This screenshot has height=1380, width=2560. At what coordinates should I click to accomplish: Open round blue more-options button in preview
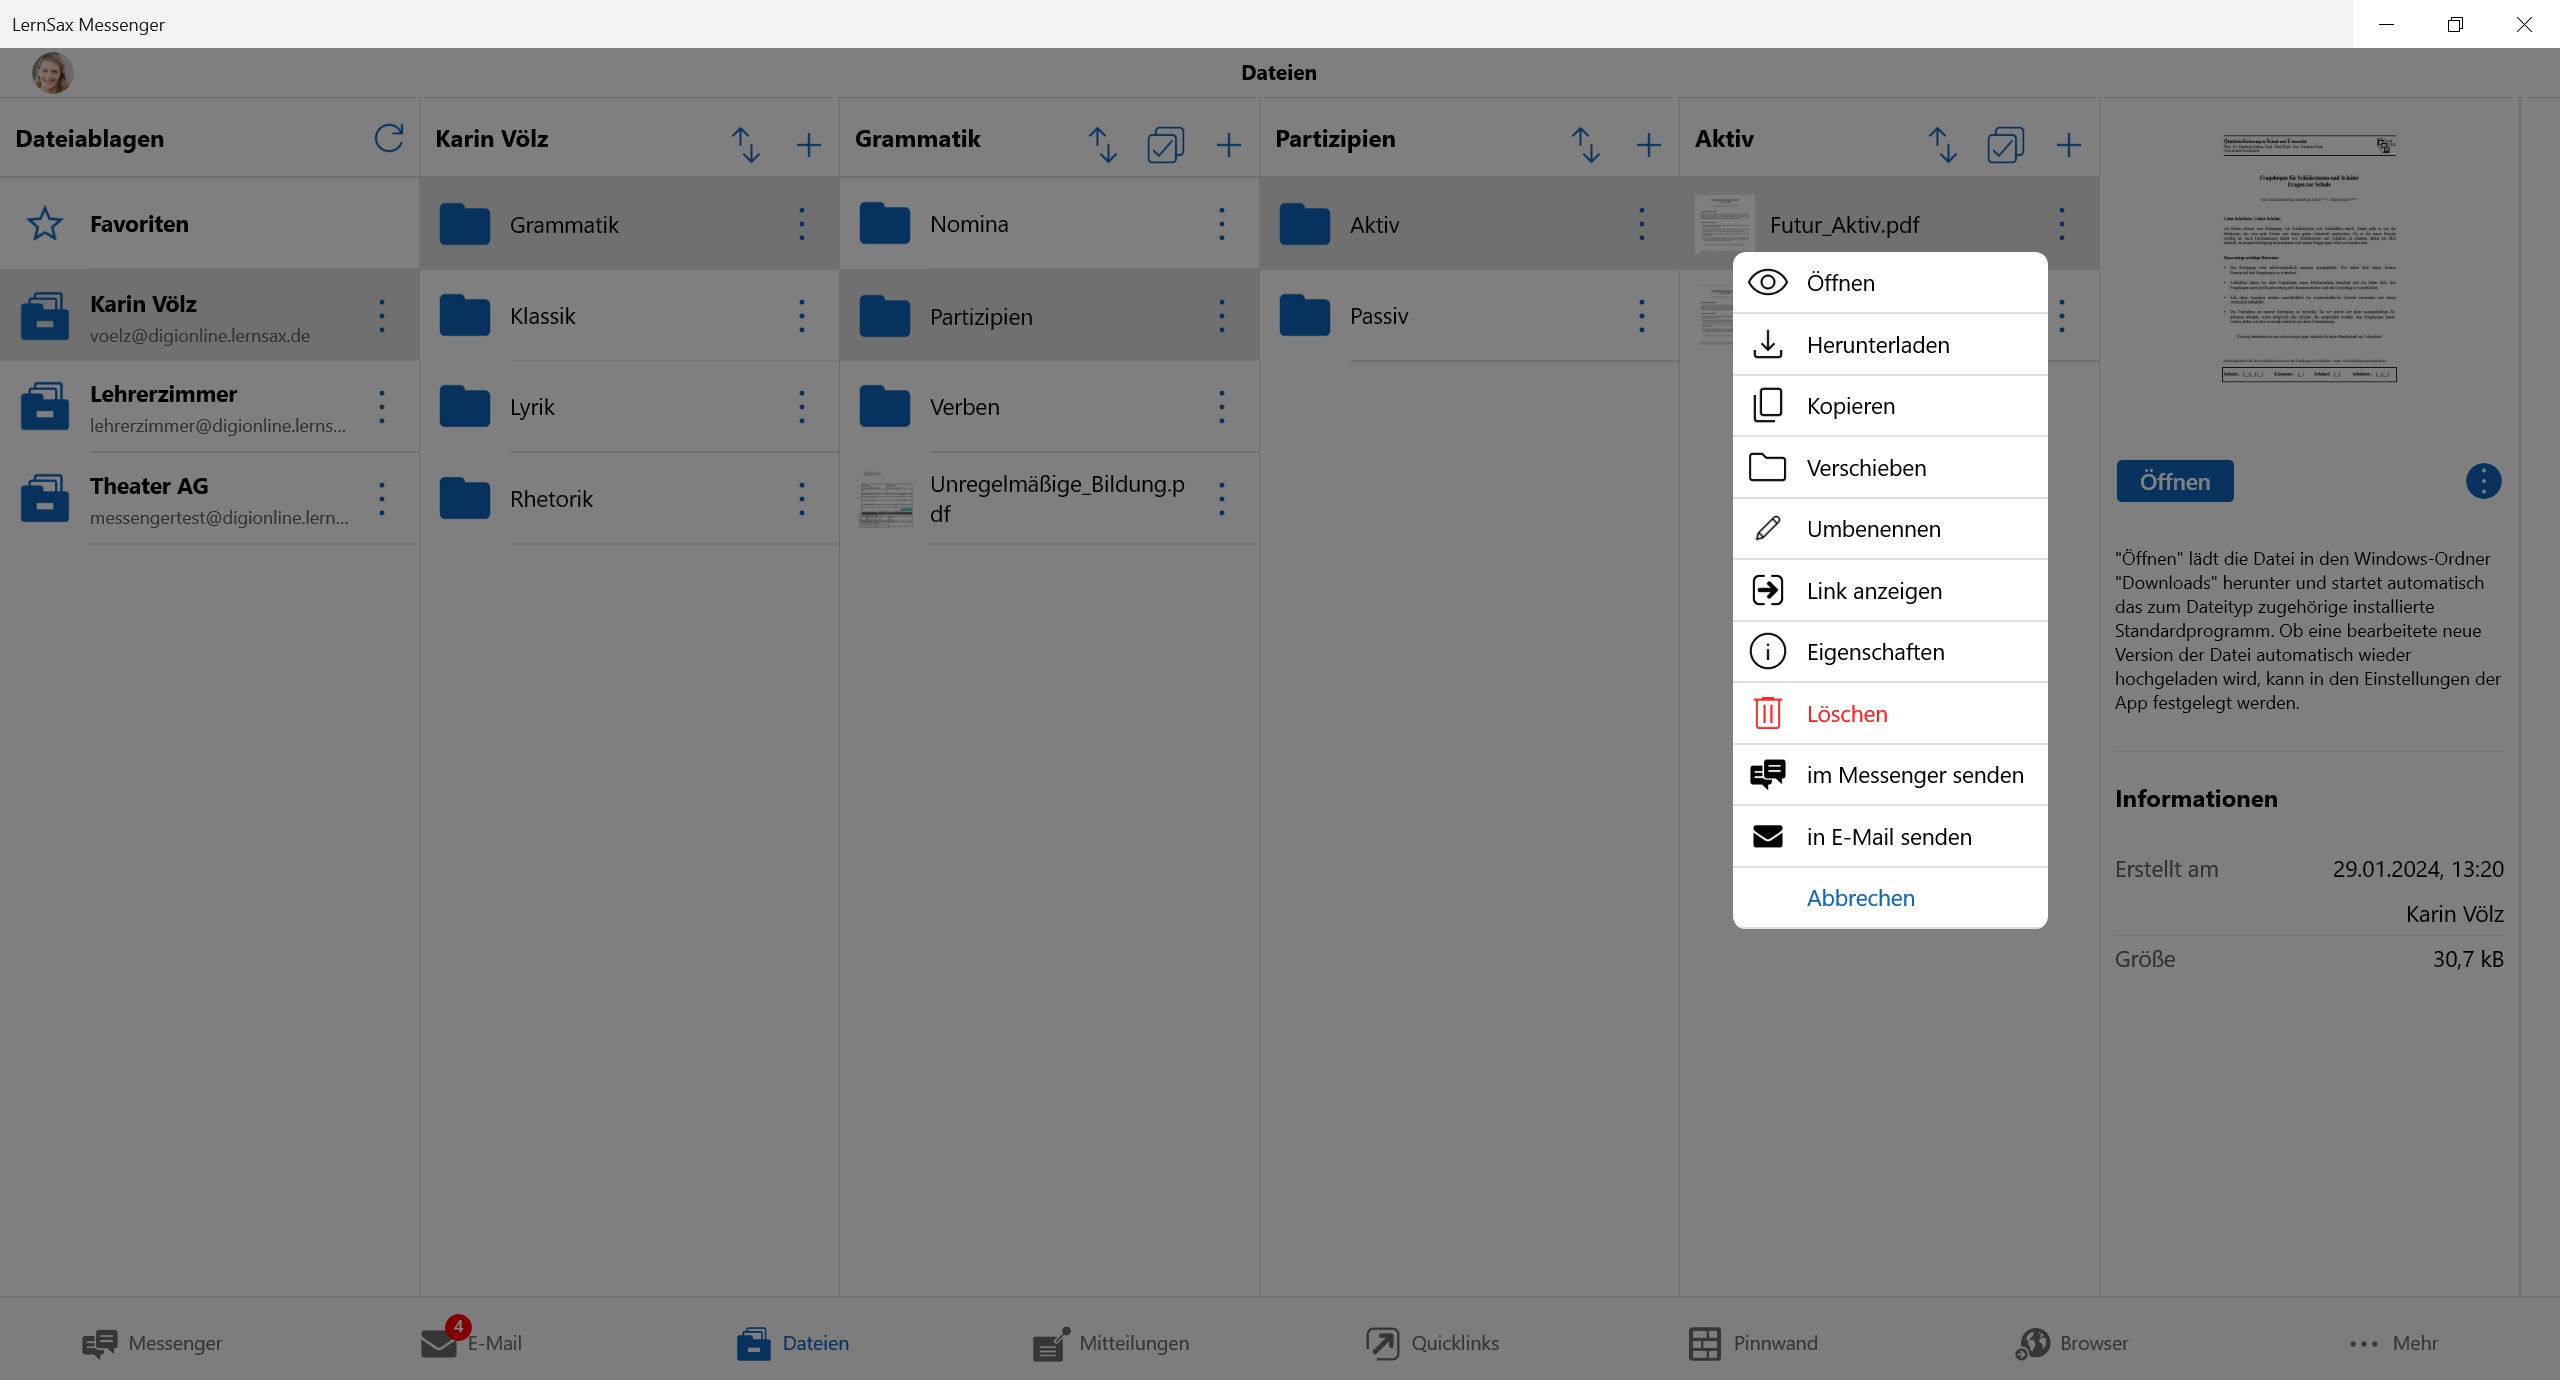click(x=2483, y=481)
